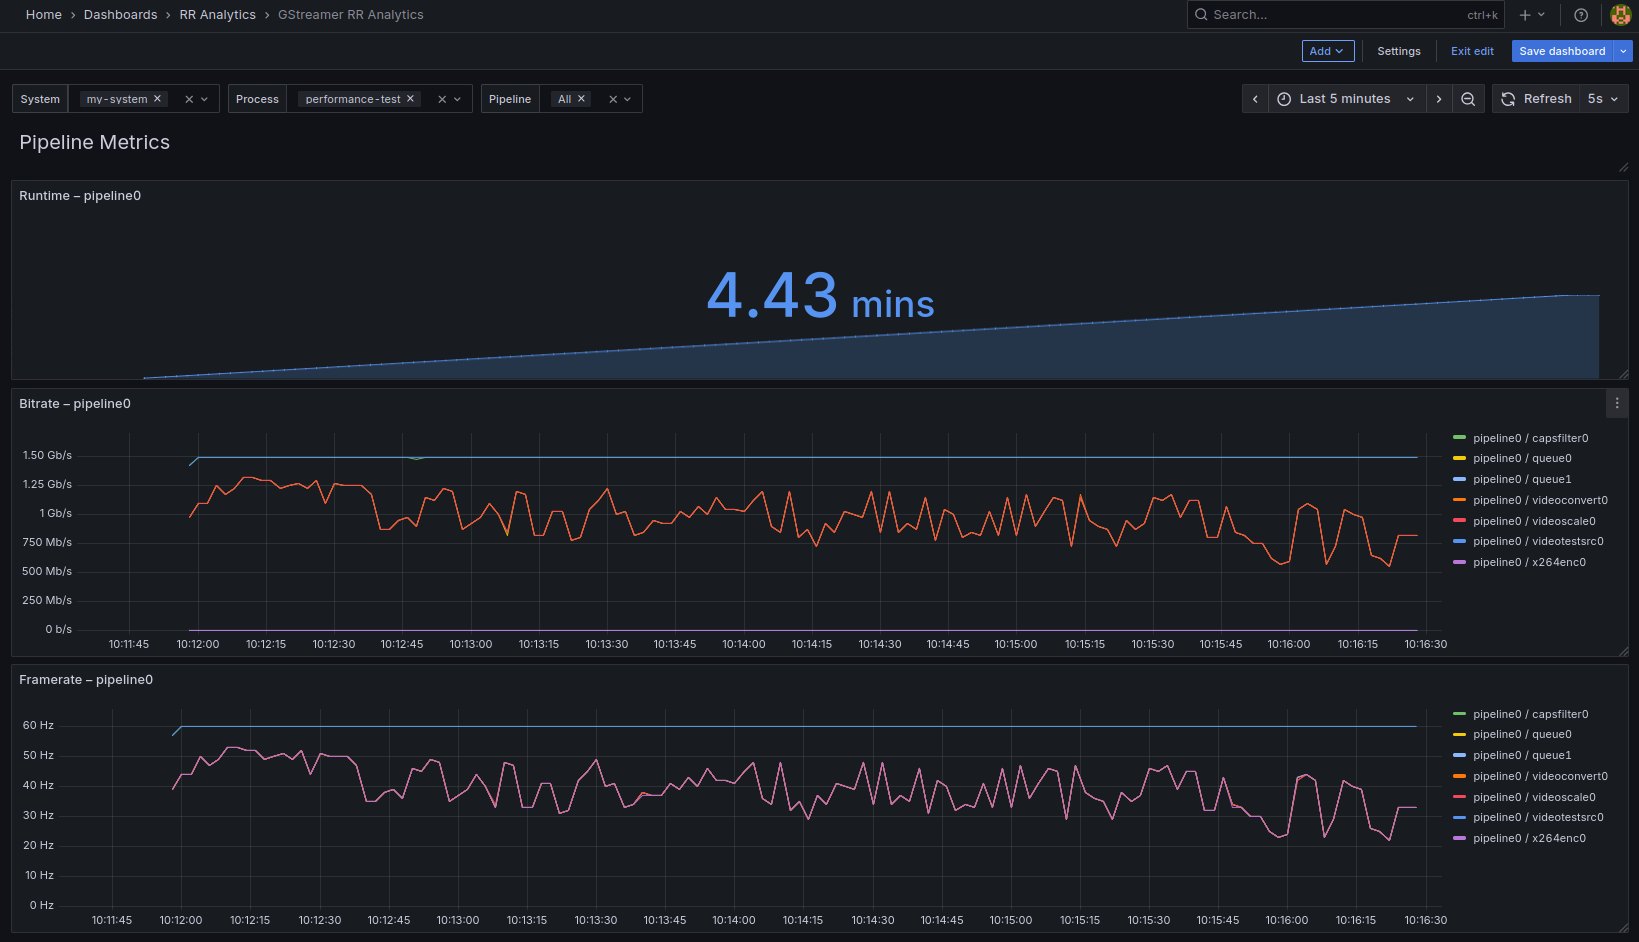Toggle videoconvert0 series in Framerate legend

click(1540, 776)
